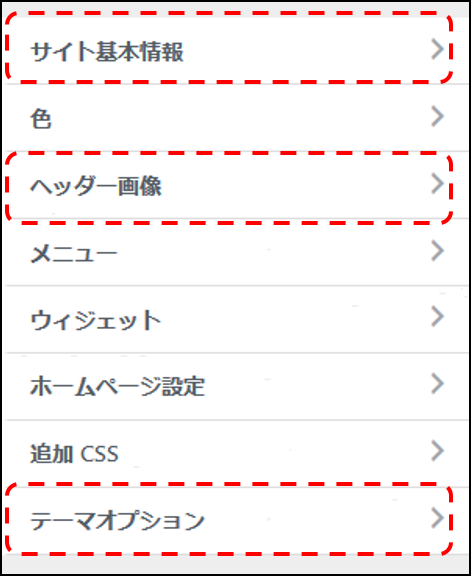Open the サイト基本情報 panel
Image resolution: width=471 pixels, height=576 pixels.
(x=107, y=51)
